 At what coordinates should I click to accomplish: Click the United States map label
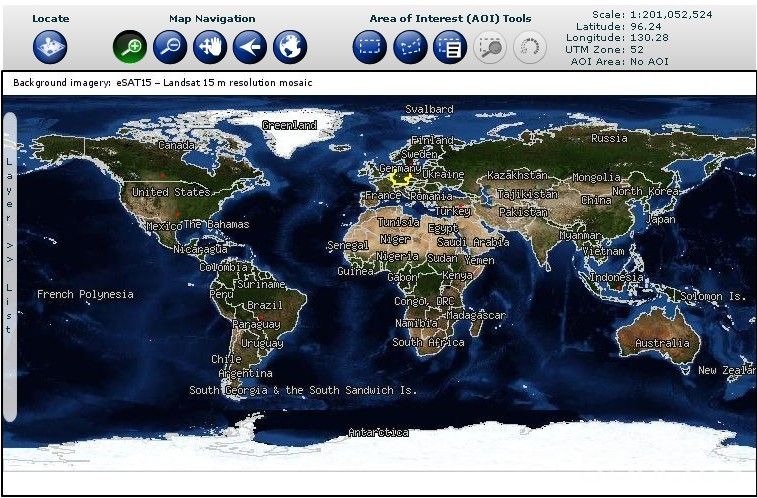click(x=171, y=192)
